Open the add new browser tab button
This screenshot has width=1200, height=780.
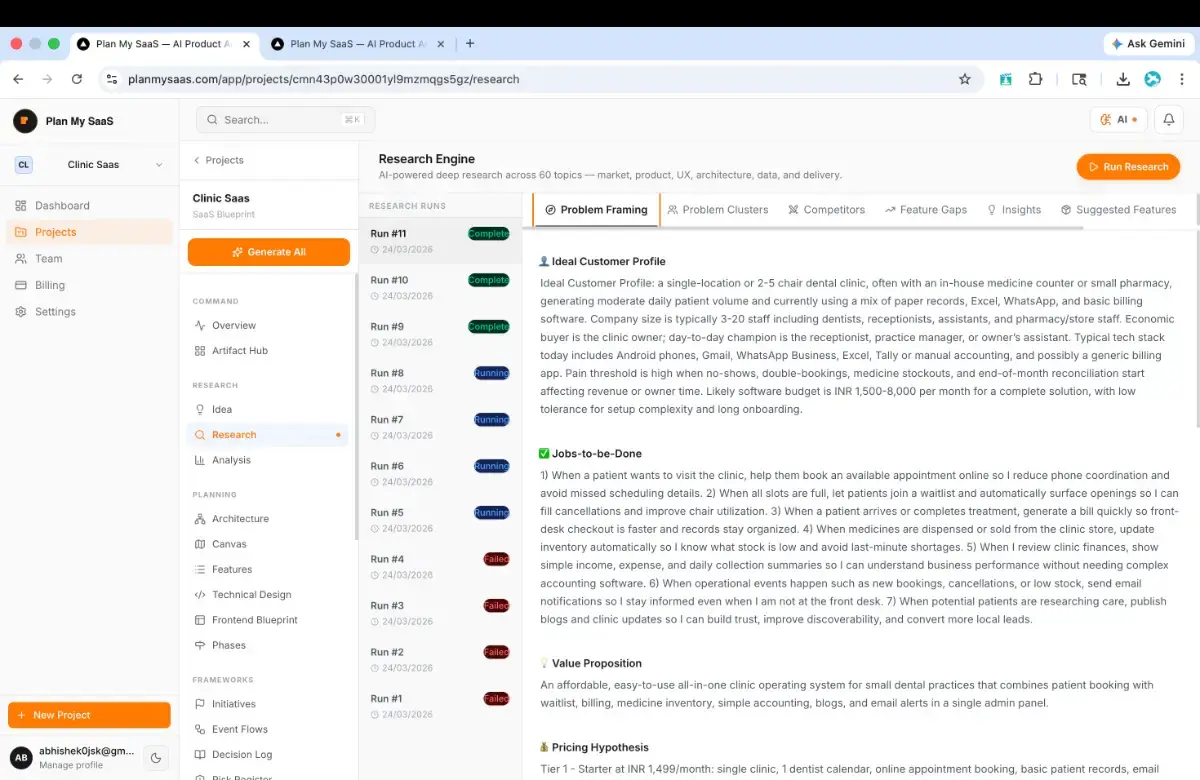click(x=470, y=43)
